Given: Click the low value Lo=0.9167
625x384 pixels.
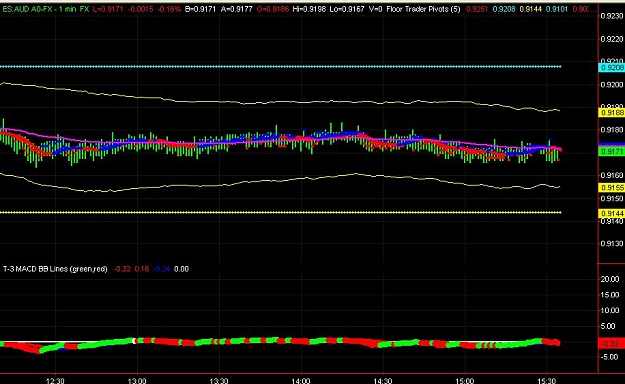Looking at the screenshot, I should click(x=347, y=8).
